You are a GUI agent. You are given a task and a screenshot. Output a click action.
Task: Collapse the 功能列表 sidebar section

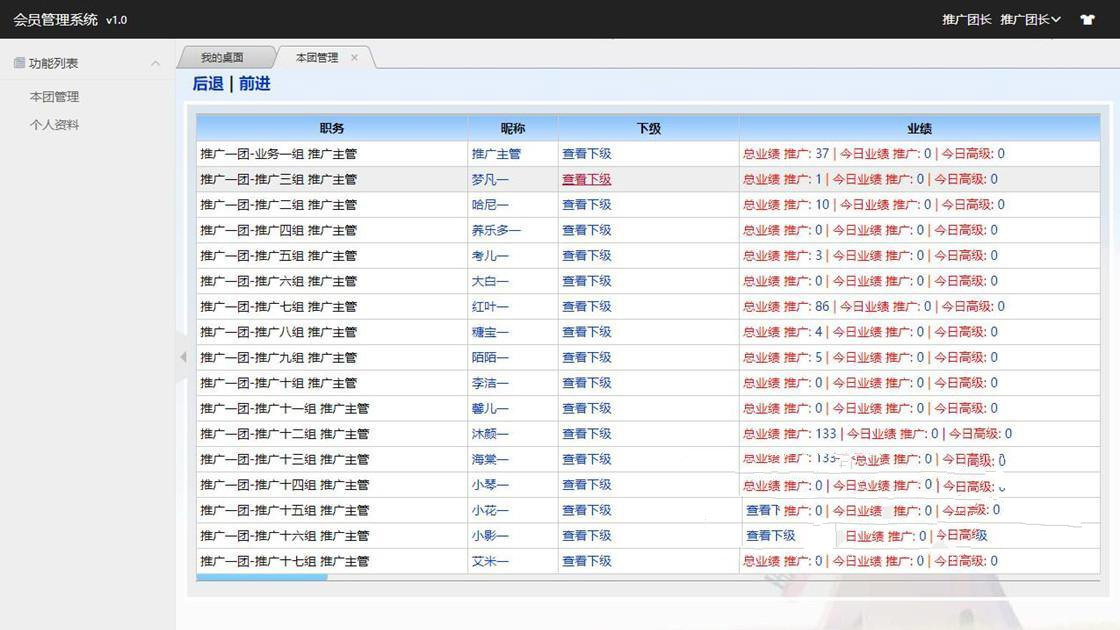coord(155,64)
